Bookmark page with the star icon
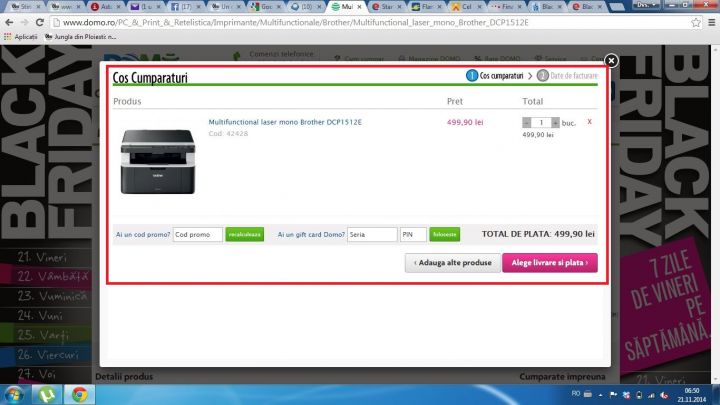 pyautogui.click(x=690, y=22)
